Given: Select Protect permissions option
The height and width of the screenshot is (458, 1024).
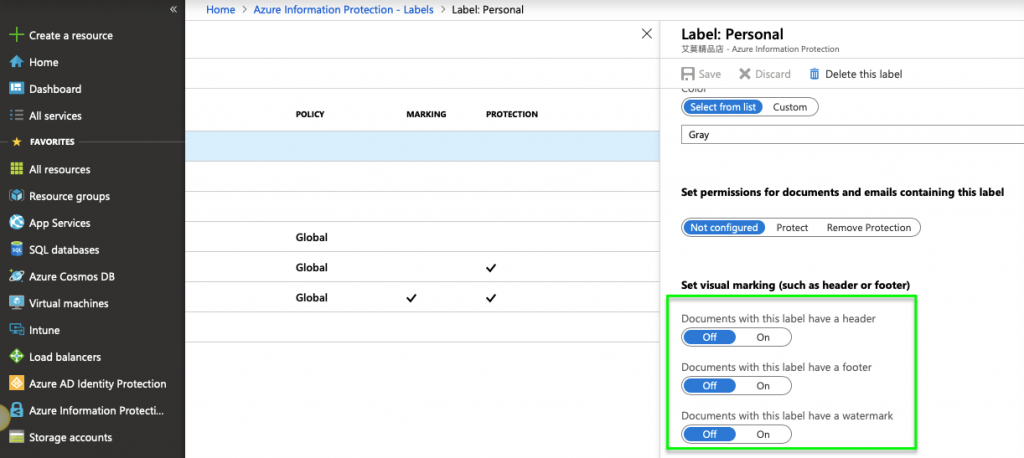Looking at the screenshot, I should pos(792,227).
